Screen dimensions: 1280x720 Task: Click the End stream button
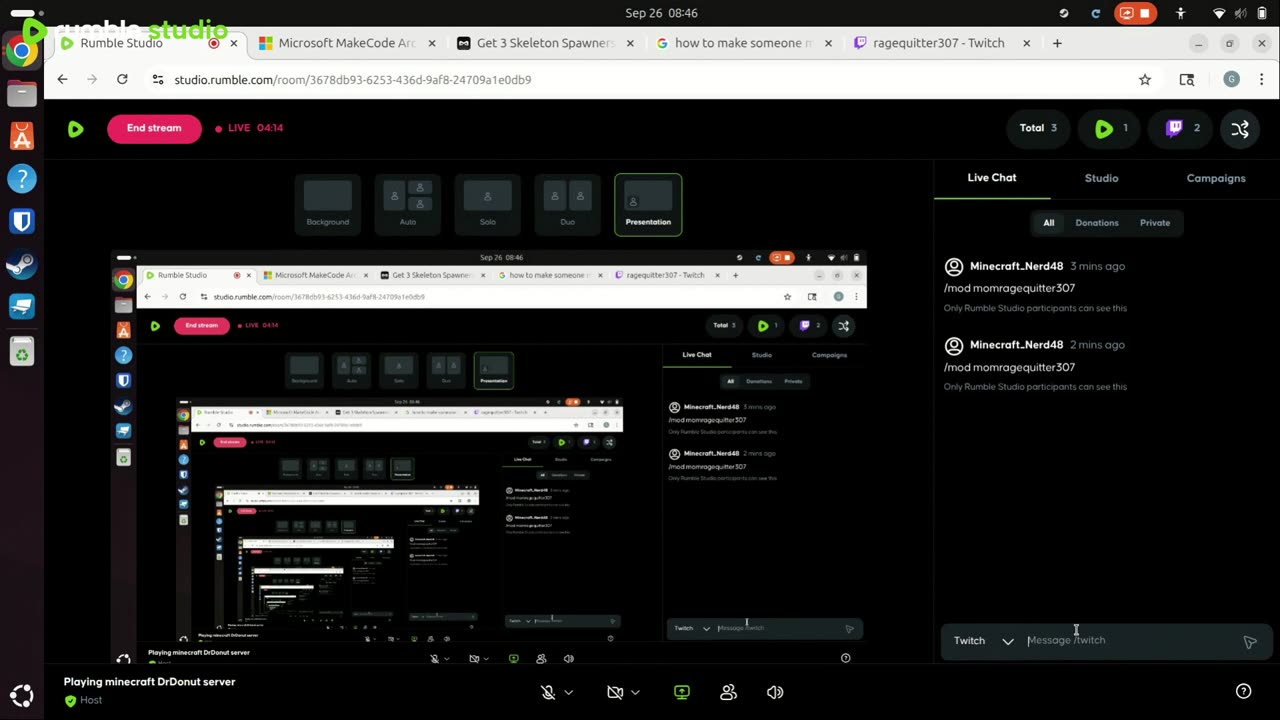coord(154,128)
